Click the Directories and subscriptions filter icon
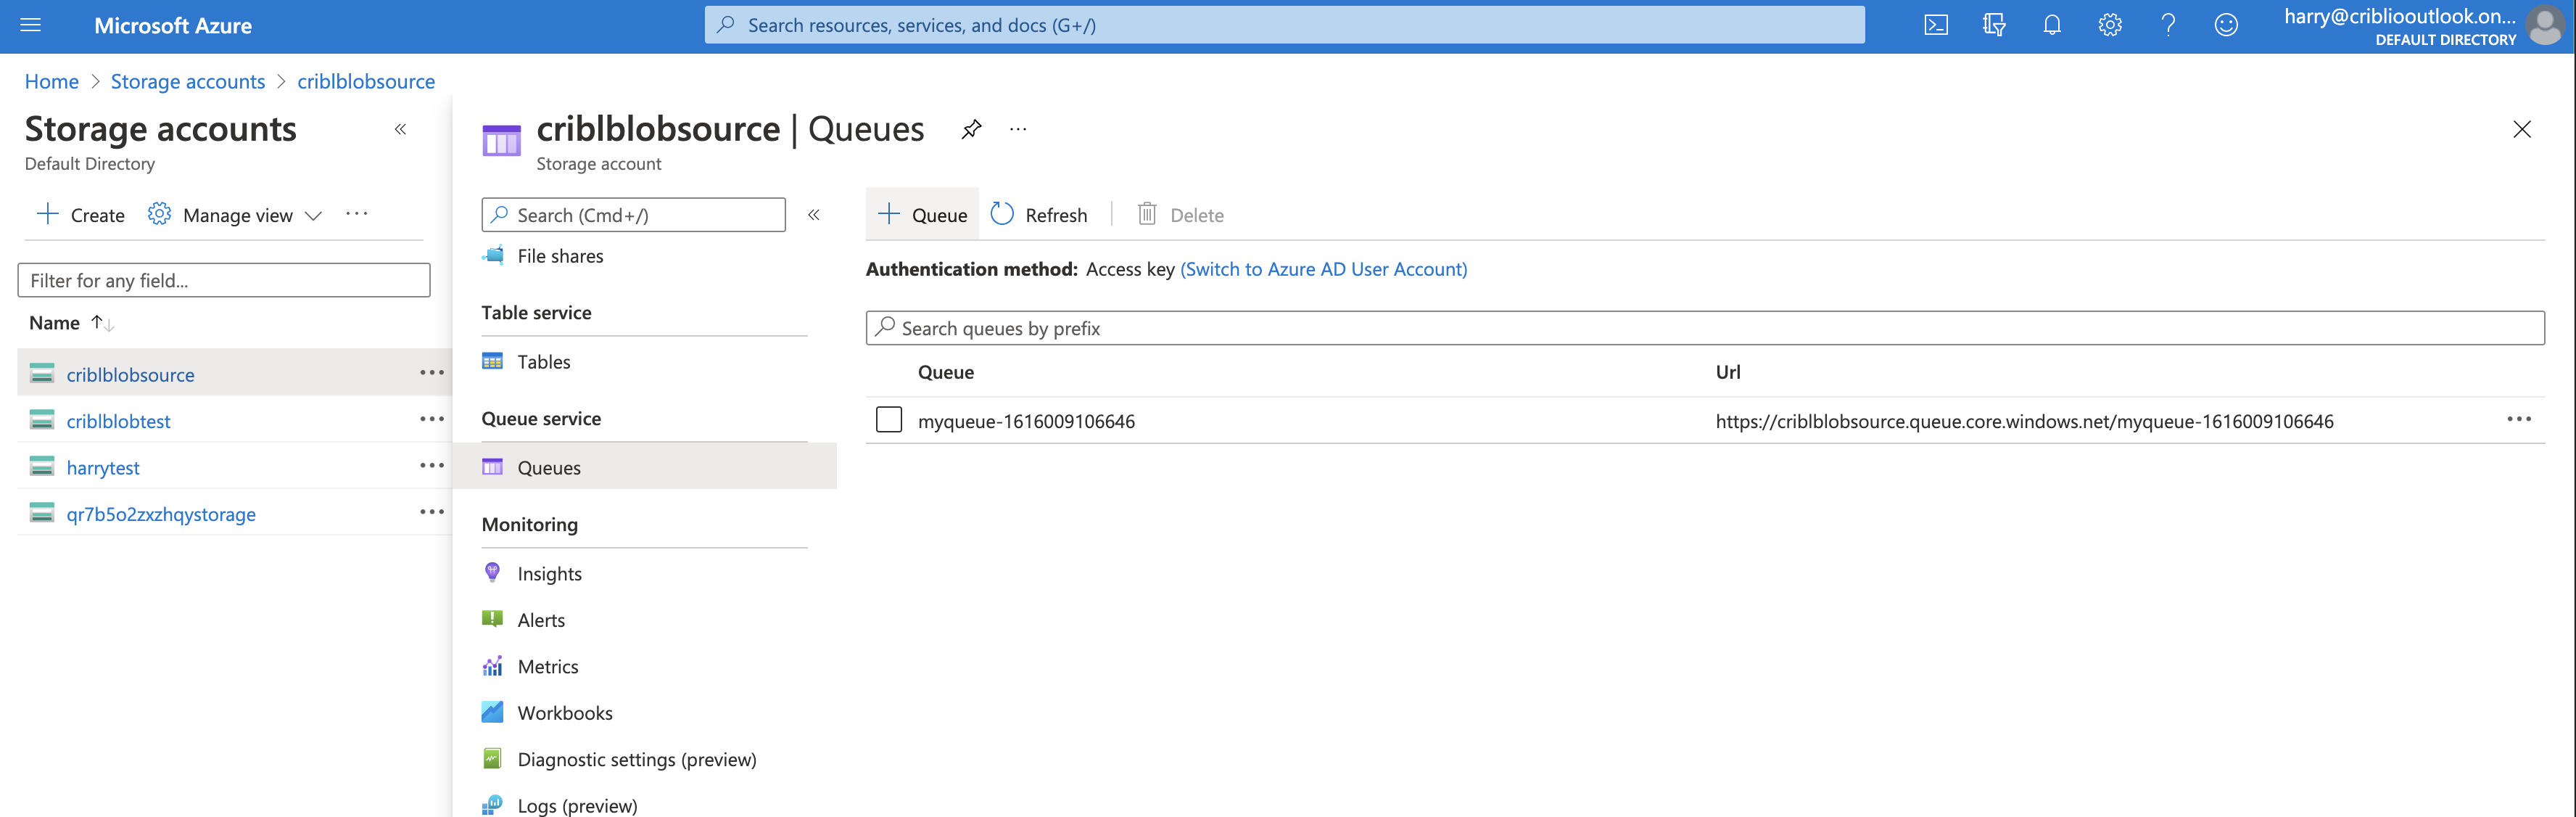2576x817 pixels. (1994, 25)
